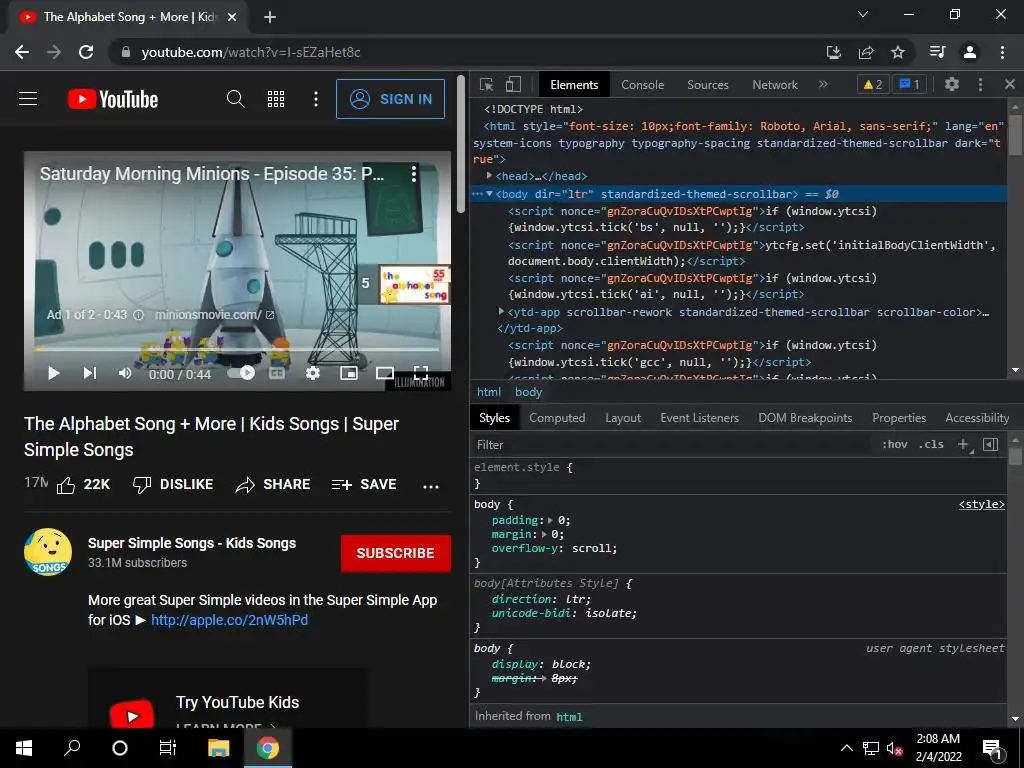The width and height of the screenshot is (1024, 768).
Task: Open YouTube settings three-dot menu
Action: pos(316,99)
